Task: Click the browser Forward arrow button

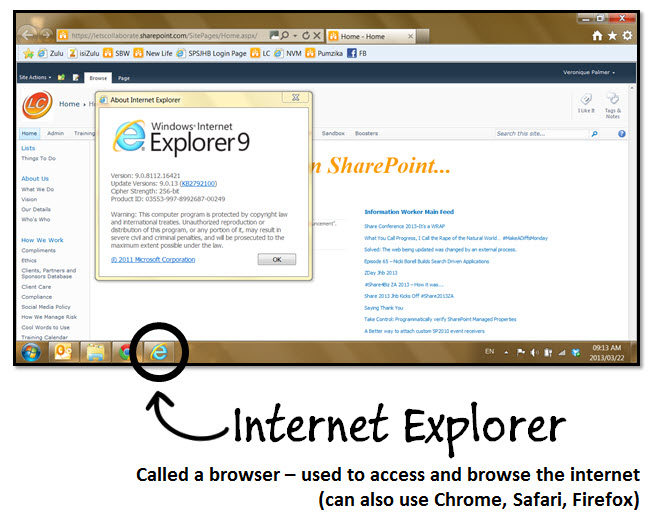Action: pyautogui.click(x=46, y=35)
